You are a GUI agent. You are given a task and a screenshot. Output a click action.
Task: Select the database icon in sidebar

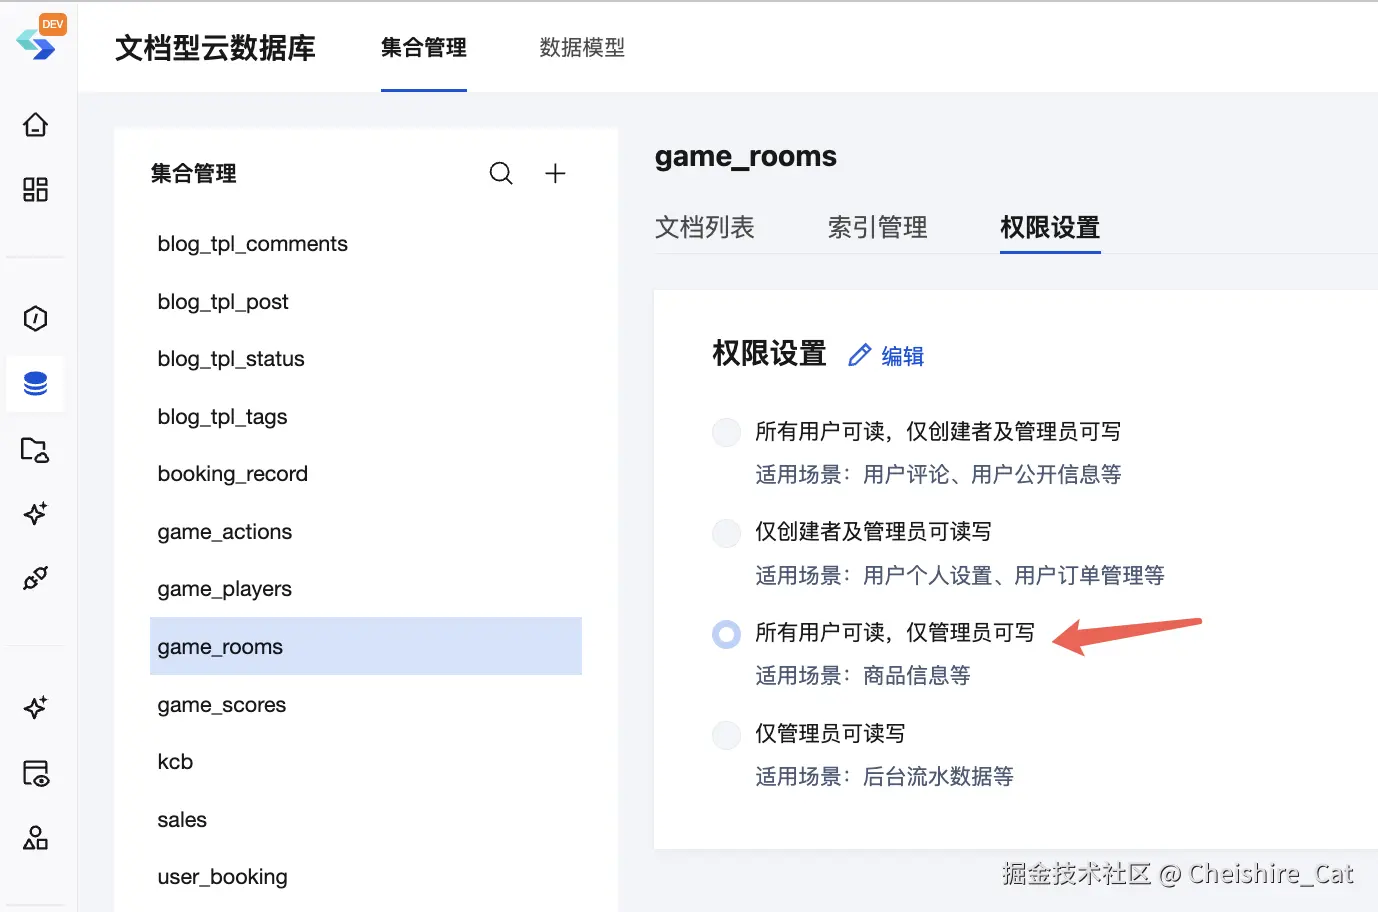click(36, 384)
